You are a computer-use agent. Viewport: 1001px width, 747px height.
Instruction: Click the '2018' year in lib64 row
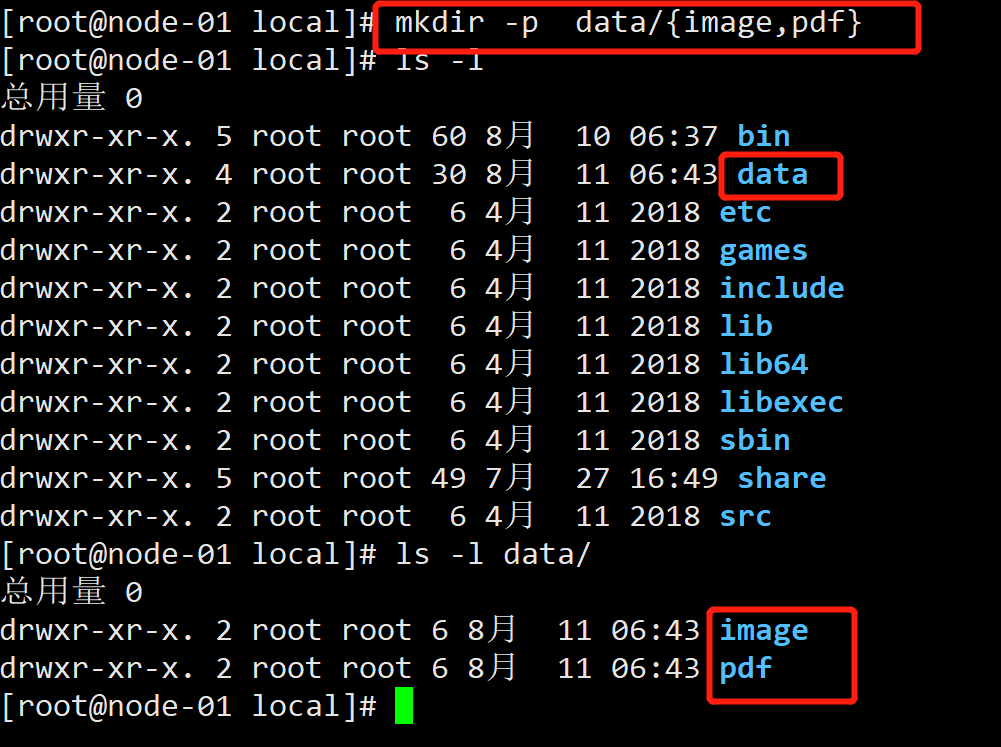[x=665, y=364]
